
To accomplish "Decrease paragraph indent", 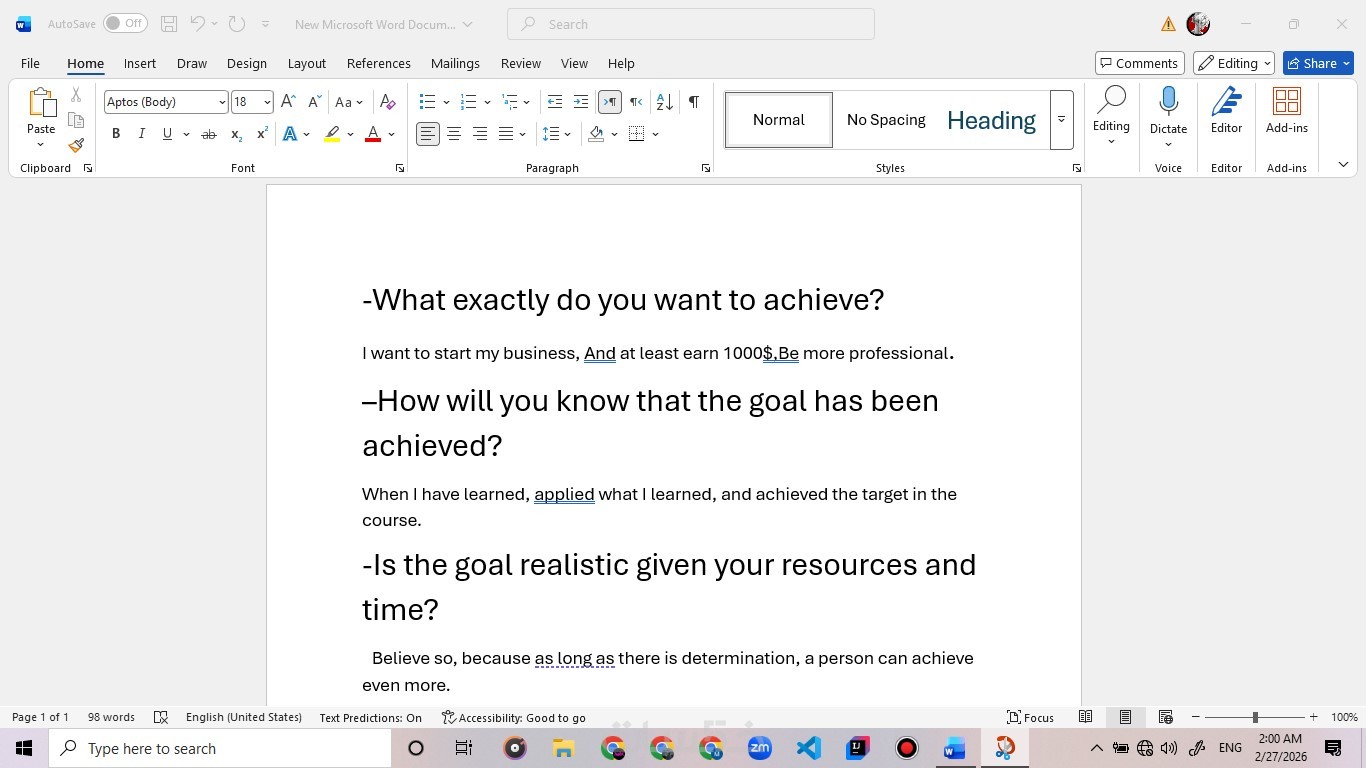I will [x=555, y=102].
